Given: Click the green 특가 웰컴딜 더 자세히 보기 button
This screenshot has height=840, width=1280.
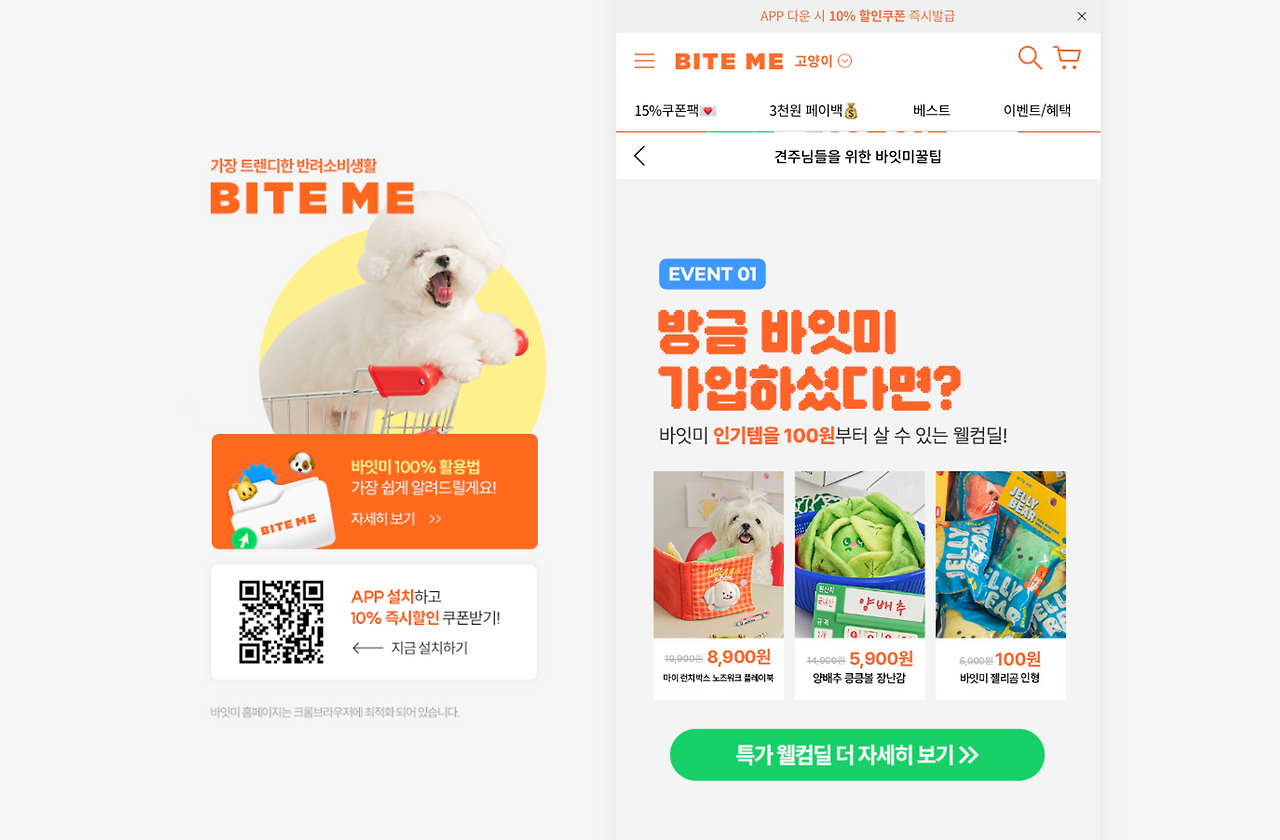Looking at the screenshot, I should tap(857, 755).
